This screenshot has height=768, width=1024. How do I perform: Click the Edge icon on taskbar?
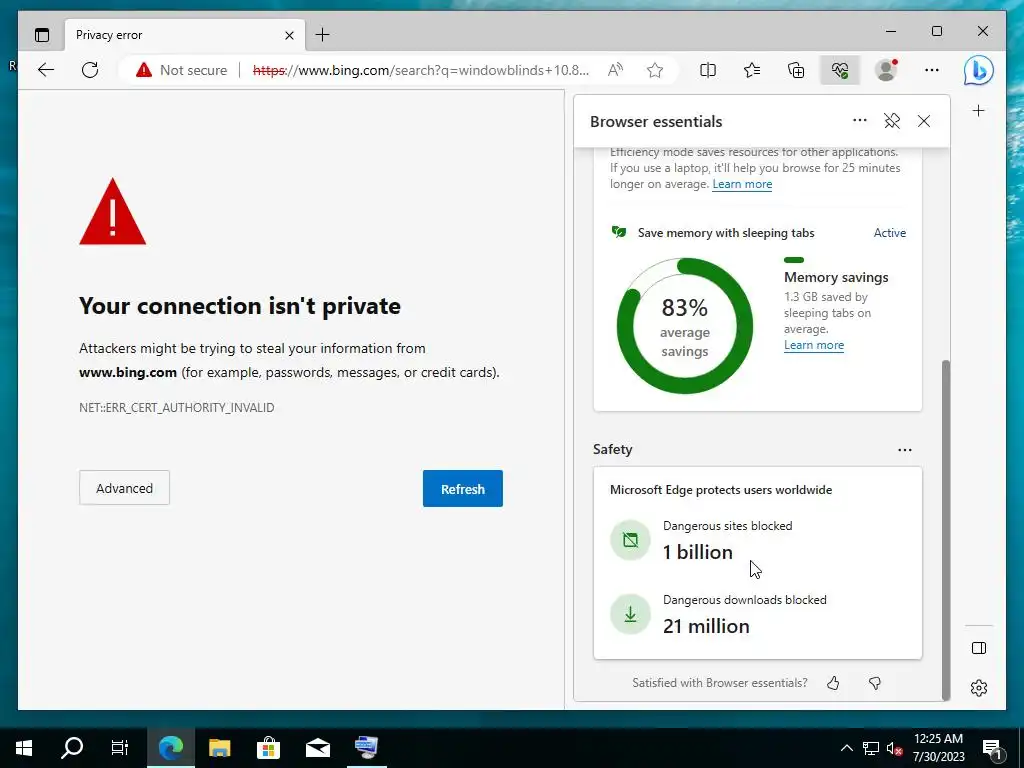(171, 747)
